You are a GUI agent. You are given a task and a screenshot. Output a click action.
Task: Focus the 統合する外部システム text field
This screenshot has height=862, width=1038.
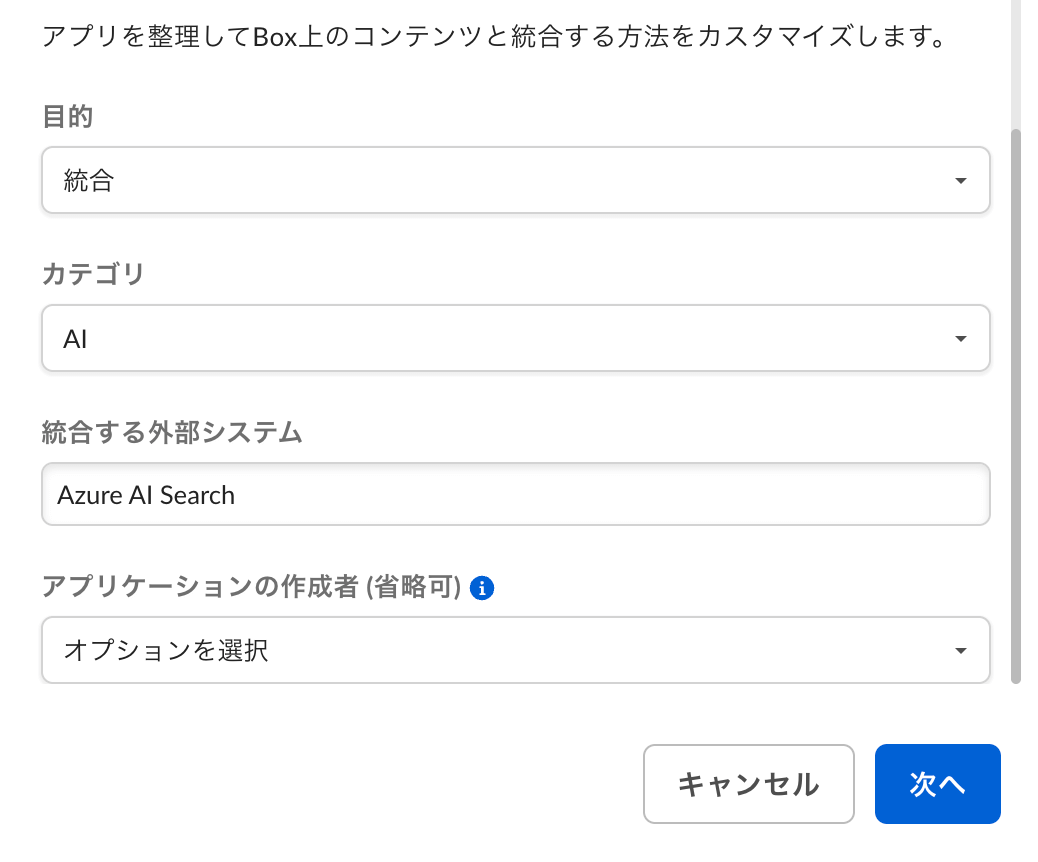point(515,495)
